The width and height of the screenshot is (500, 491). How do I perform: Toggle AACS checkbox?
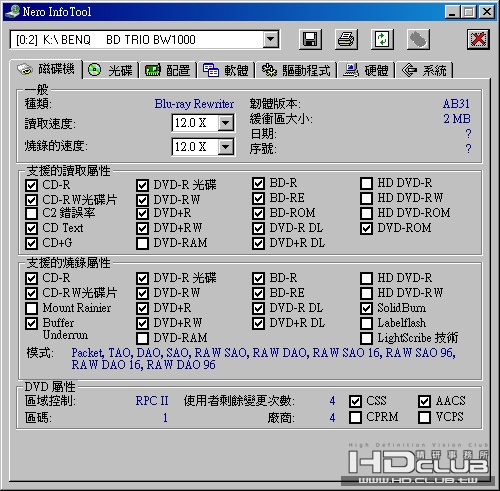(424, 401)
